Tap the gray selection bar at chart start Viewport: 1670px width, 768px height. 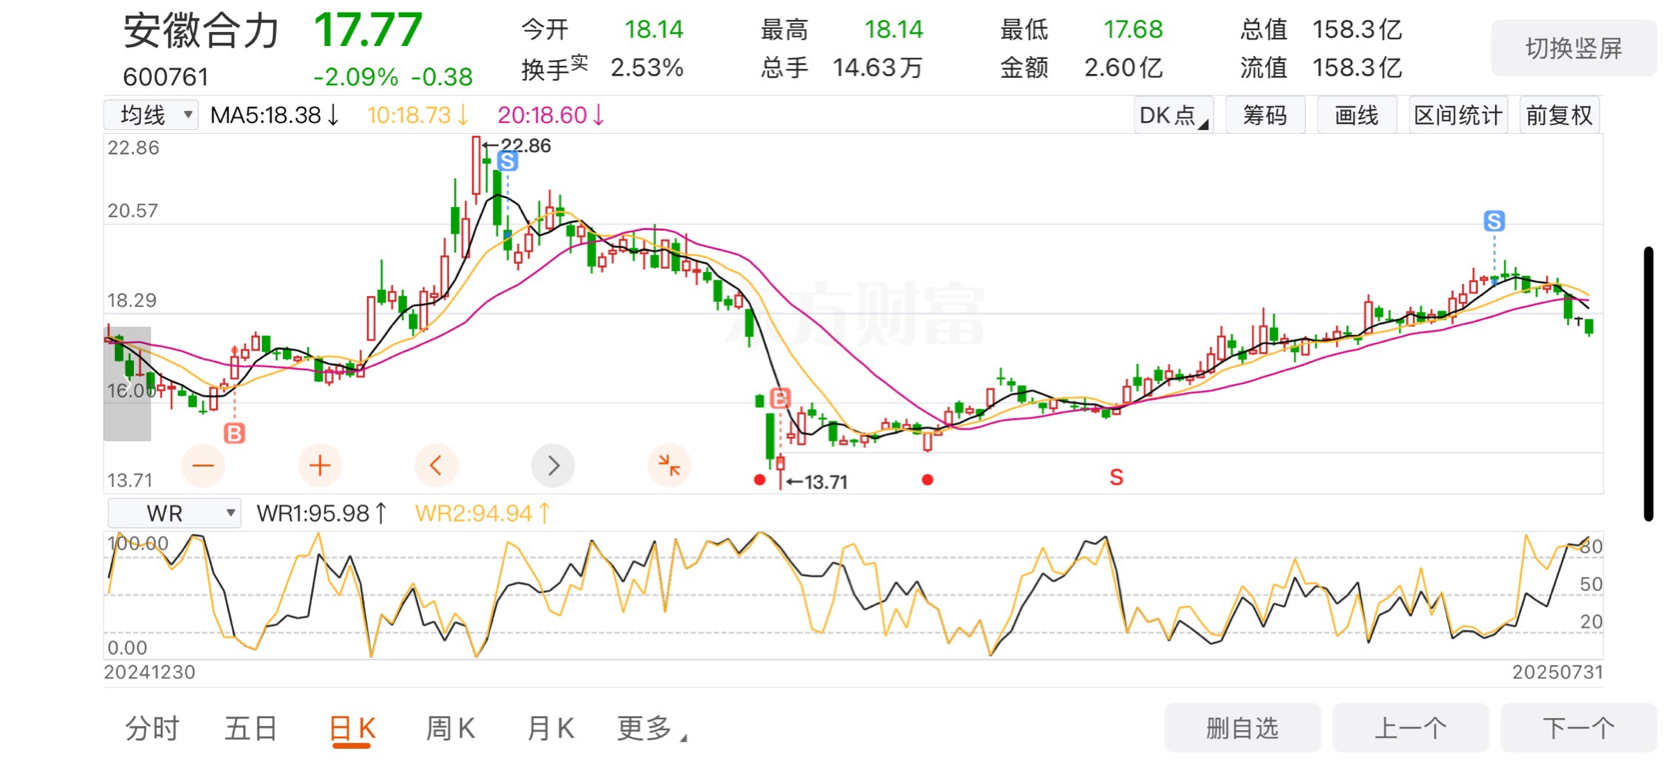point(127,383)
